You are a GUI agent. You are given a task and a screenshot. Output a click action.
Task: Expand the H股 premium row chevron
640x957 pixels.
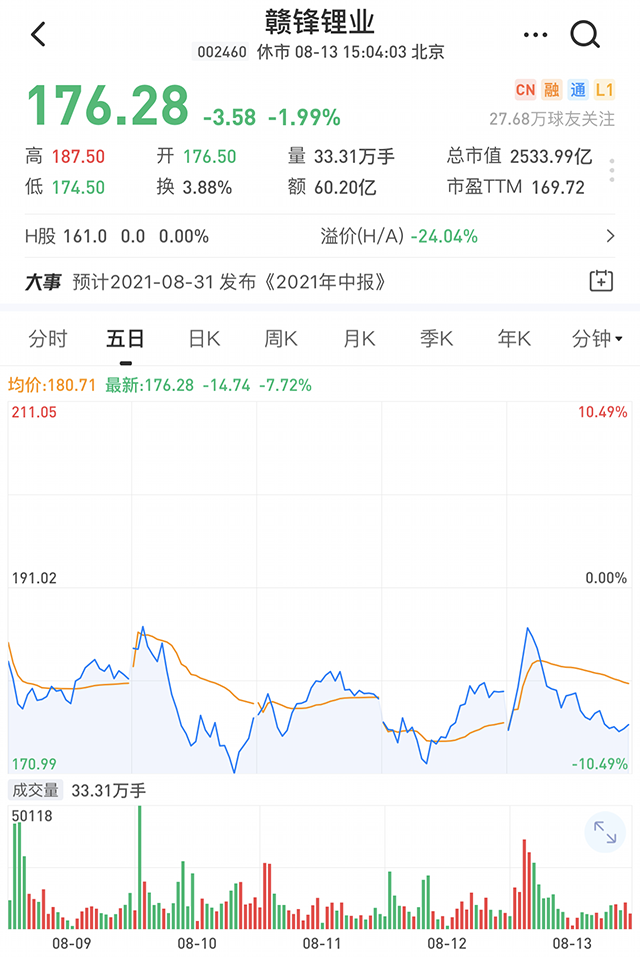610,237
